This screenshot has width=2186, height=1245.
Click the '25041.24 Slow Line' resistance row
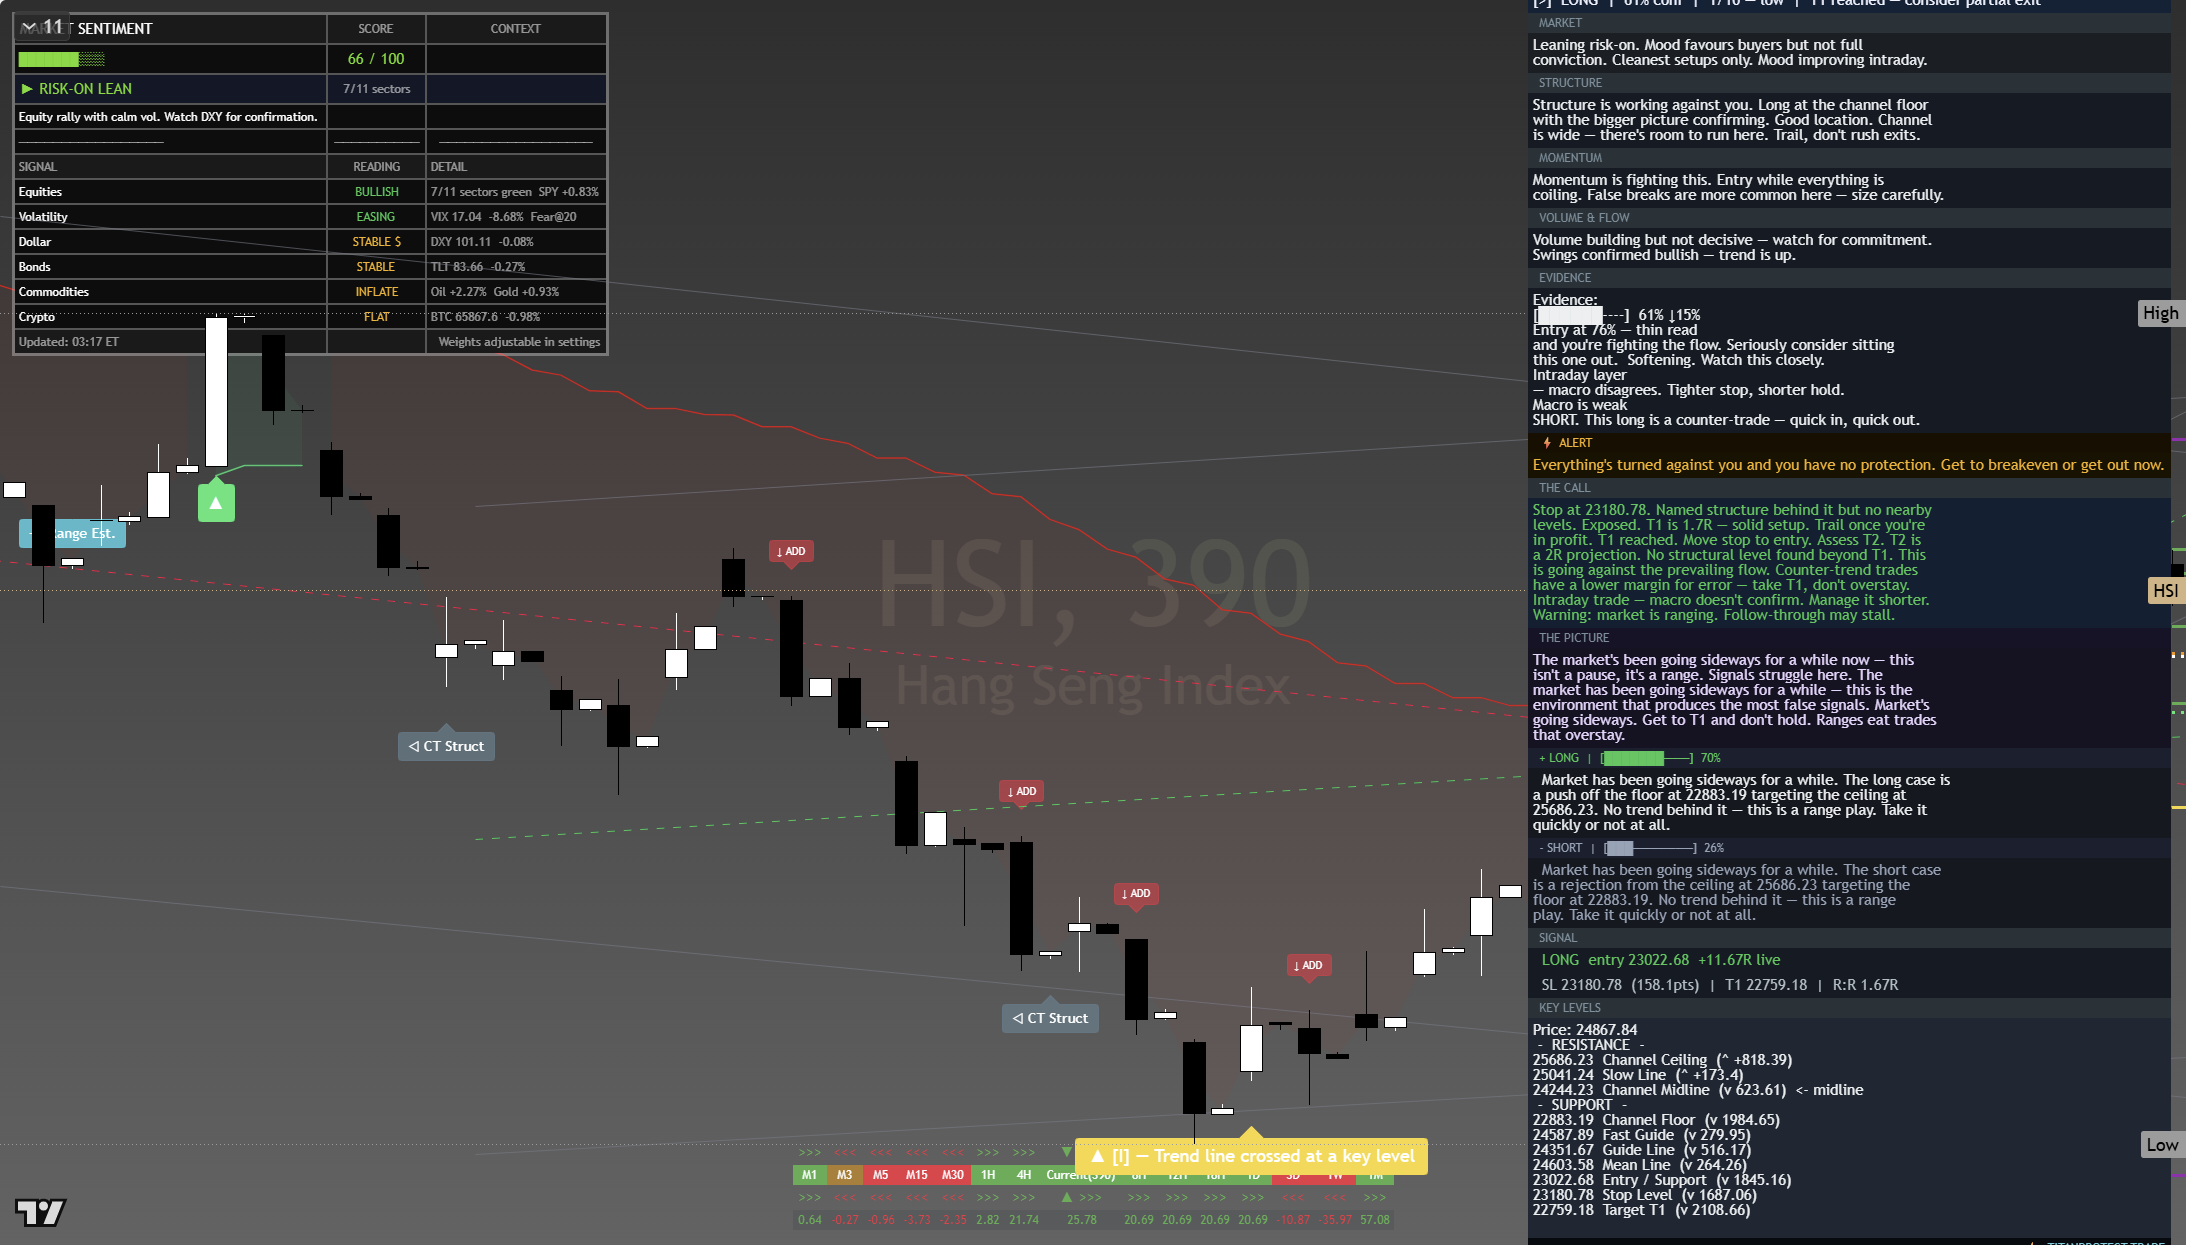click(1638, 1075)
